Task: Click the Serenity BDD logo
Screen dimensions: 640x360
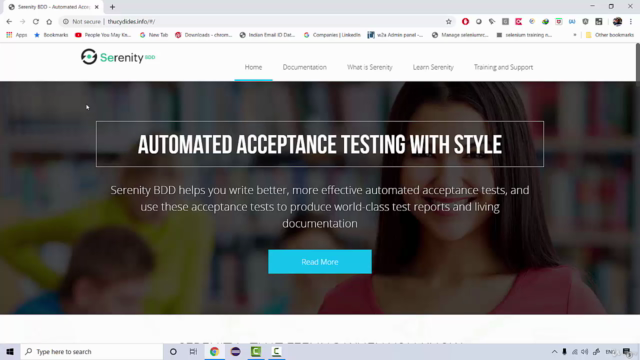Action: point(118,57)
